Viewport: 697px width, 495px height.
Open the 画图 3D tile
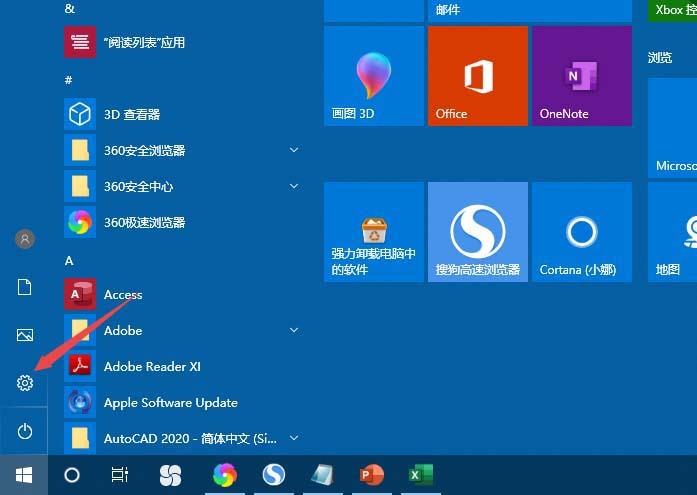(x=374, y=76)
